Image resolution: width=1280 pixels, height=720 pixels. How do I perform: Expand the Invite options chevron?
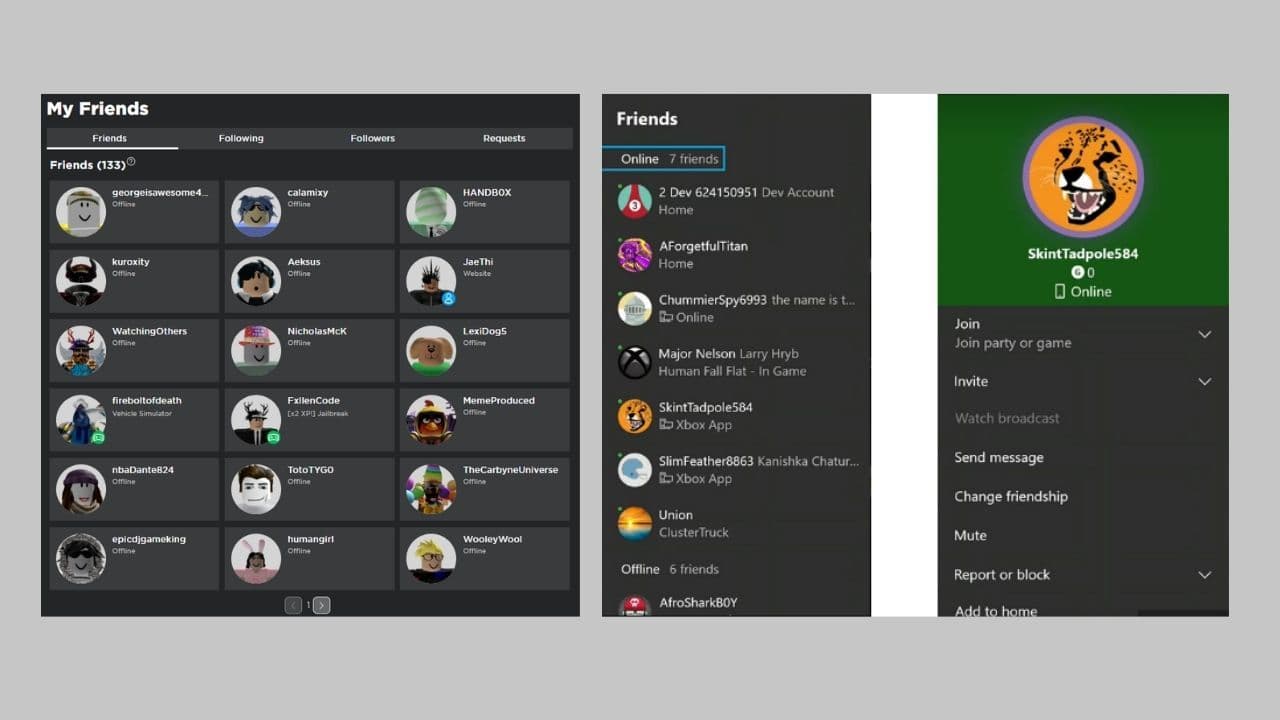[1204, 381]
